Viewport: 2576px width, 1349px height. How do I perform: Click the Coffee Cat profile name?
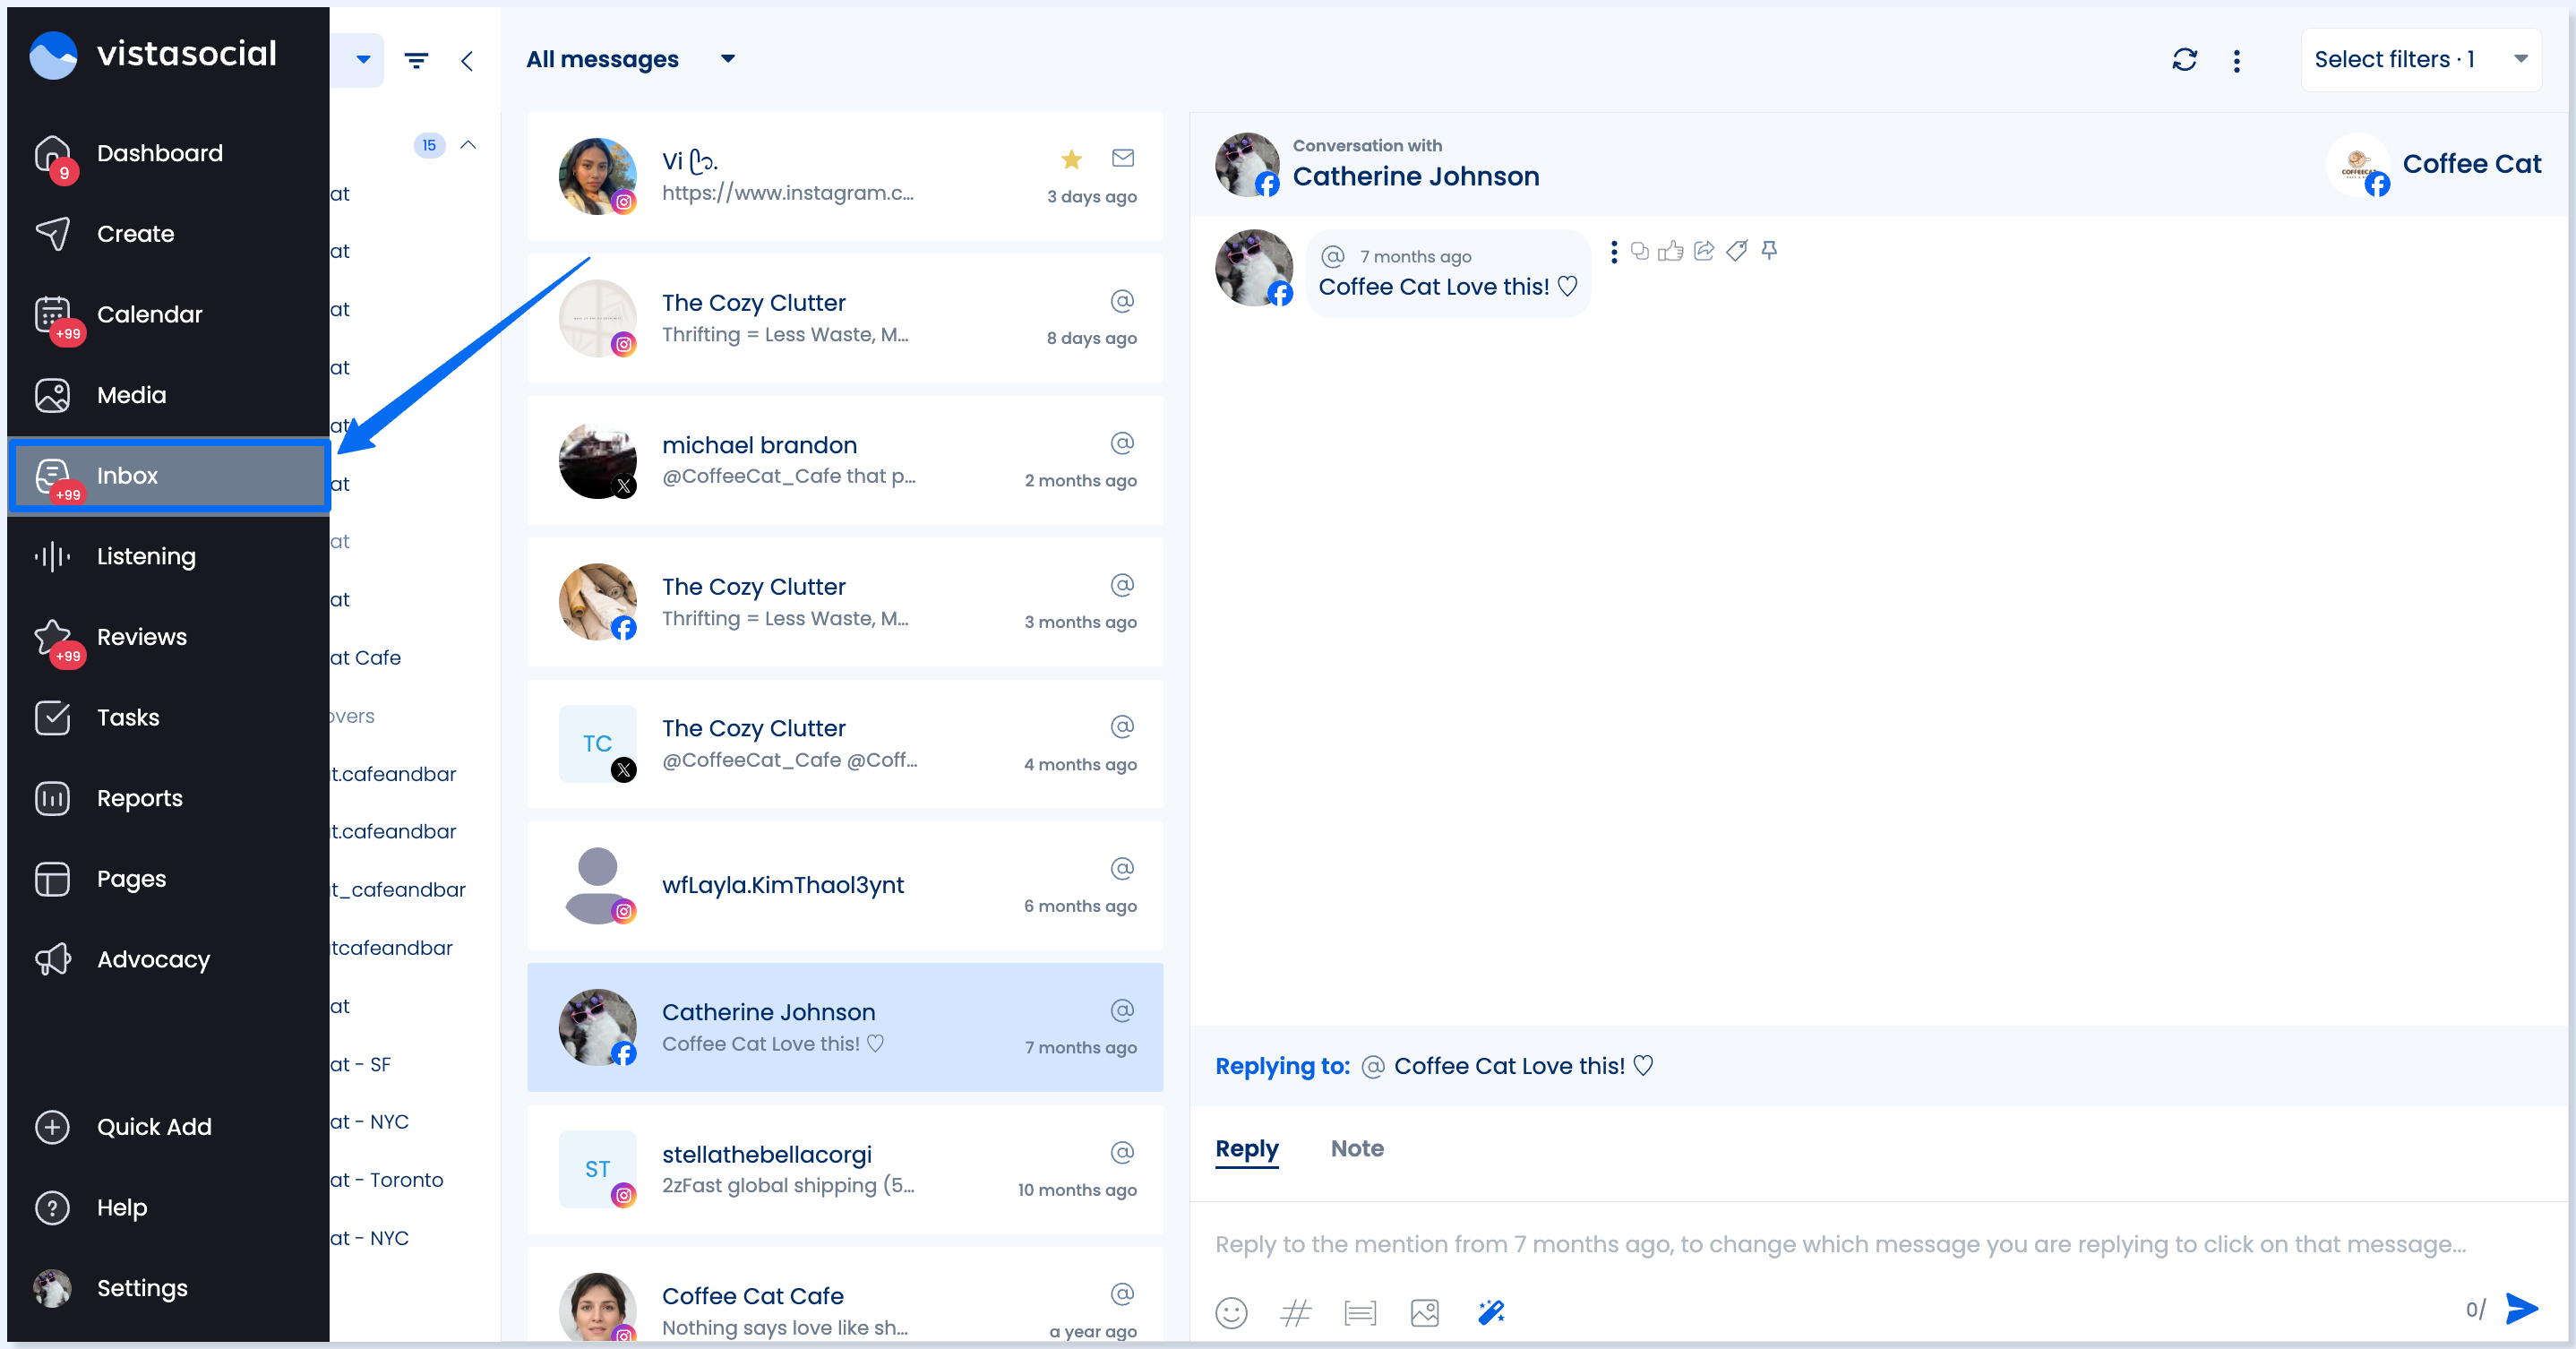2471,164
